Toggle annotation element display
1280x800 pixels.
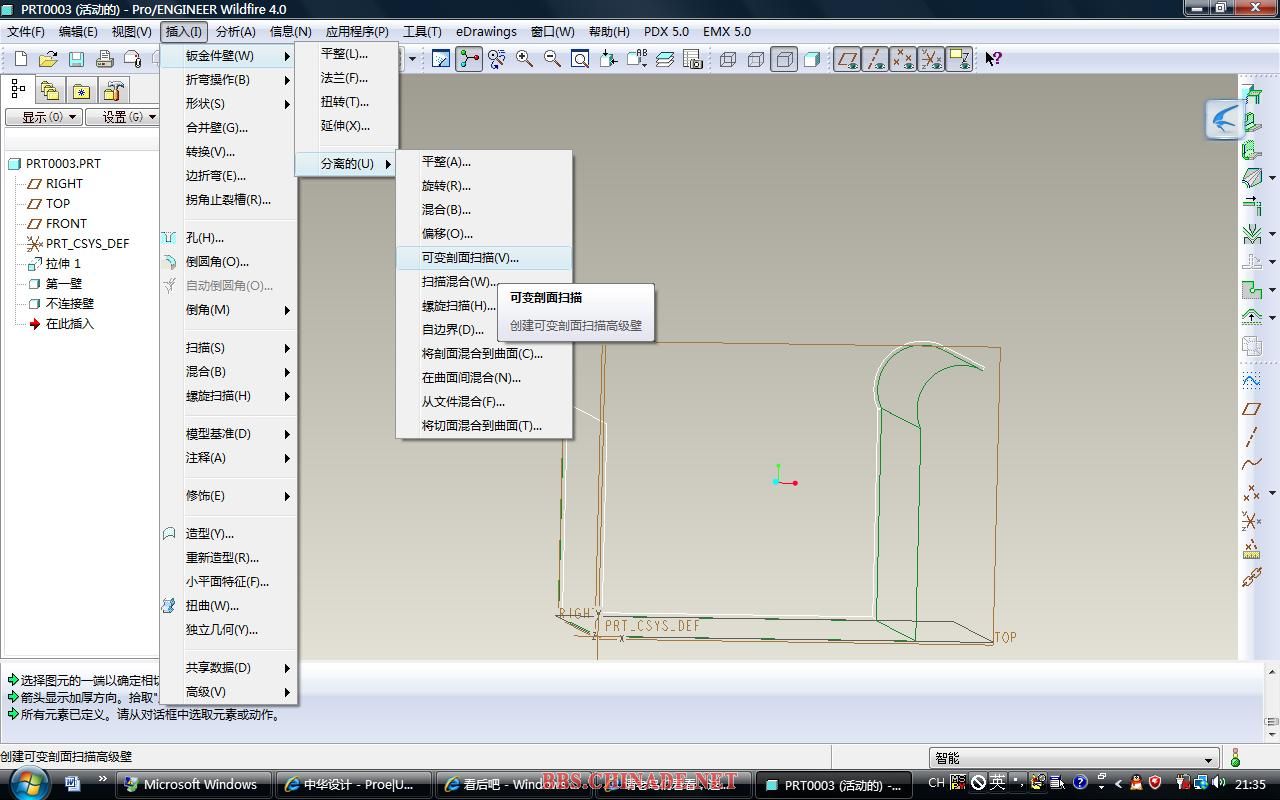(x=959, y=59)
